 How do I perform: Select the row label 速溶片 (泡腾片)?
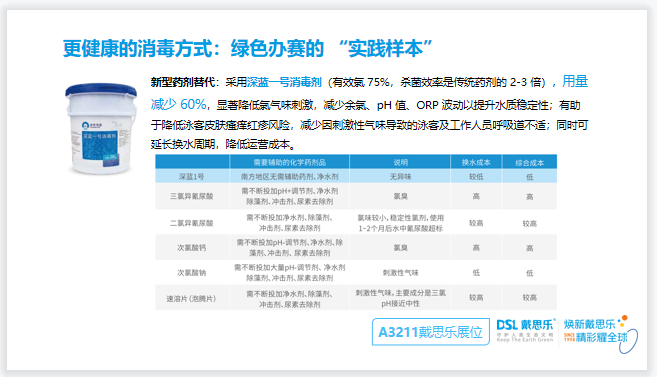[191, 298]
